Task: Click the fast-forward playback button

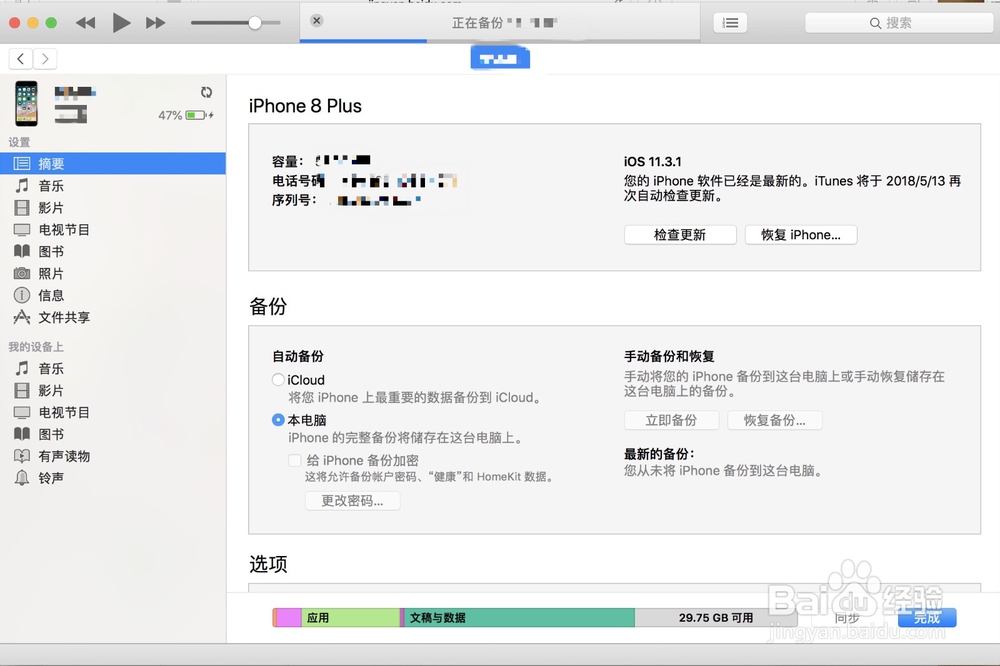Action: 156,24
